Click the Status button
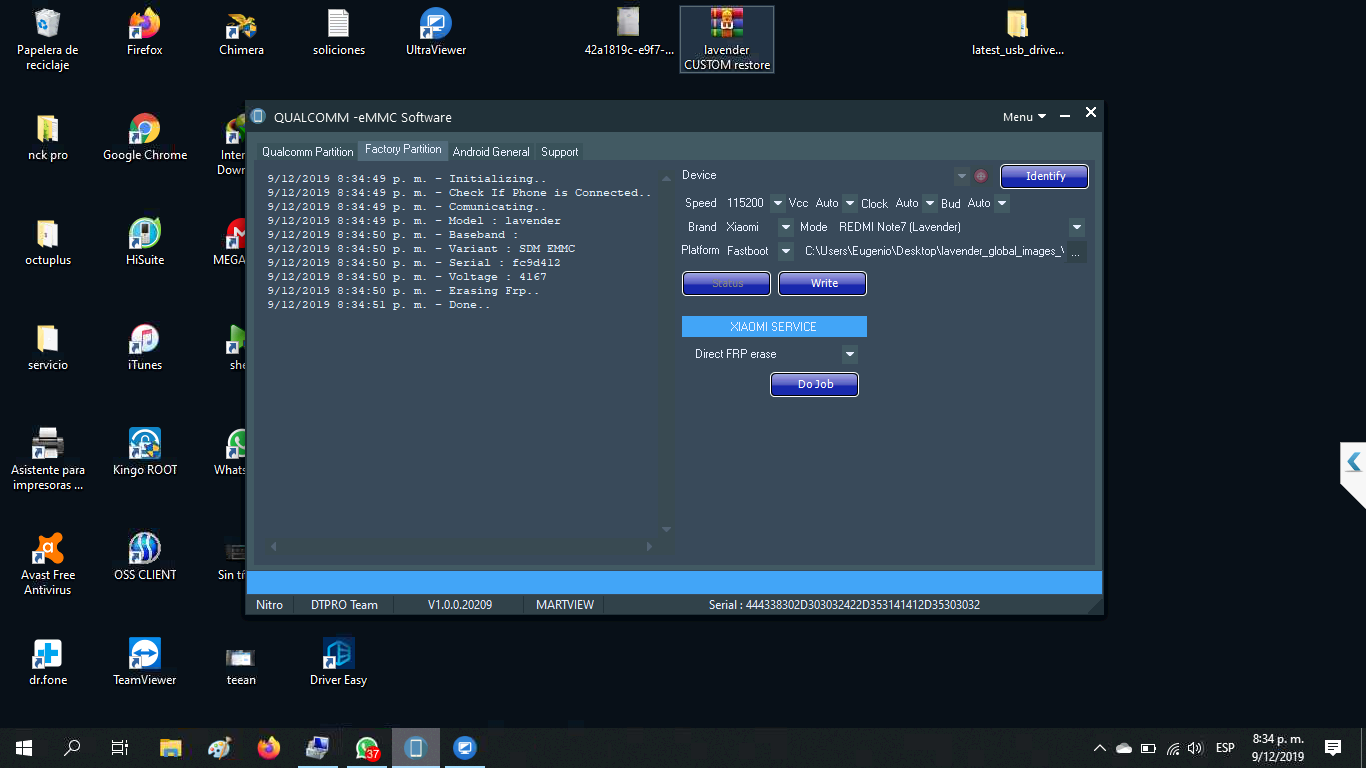The height and width of the screenshot is (768, 1366). tap(727, 283)
